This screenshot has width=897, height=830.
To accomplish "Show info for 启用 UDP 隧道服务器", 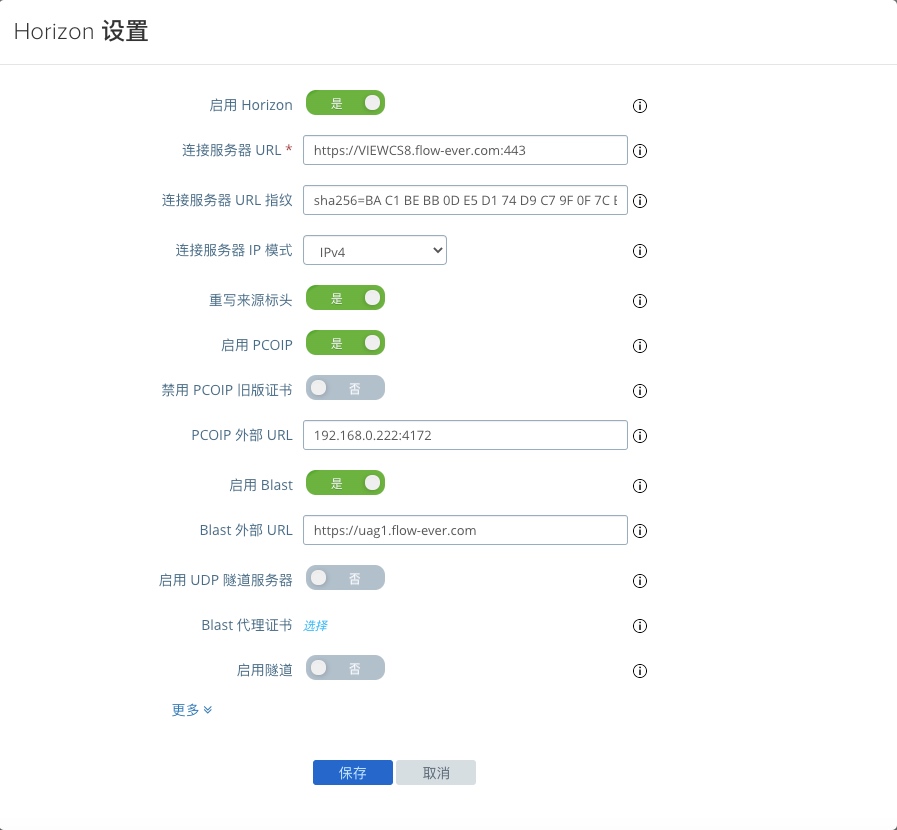I will [640, 581].
